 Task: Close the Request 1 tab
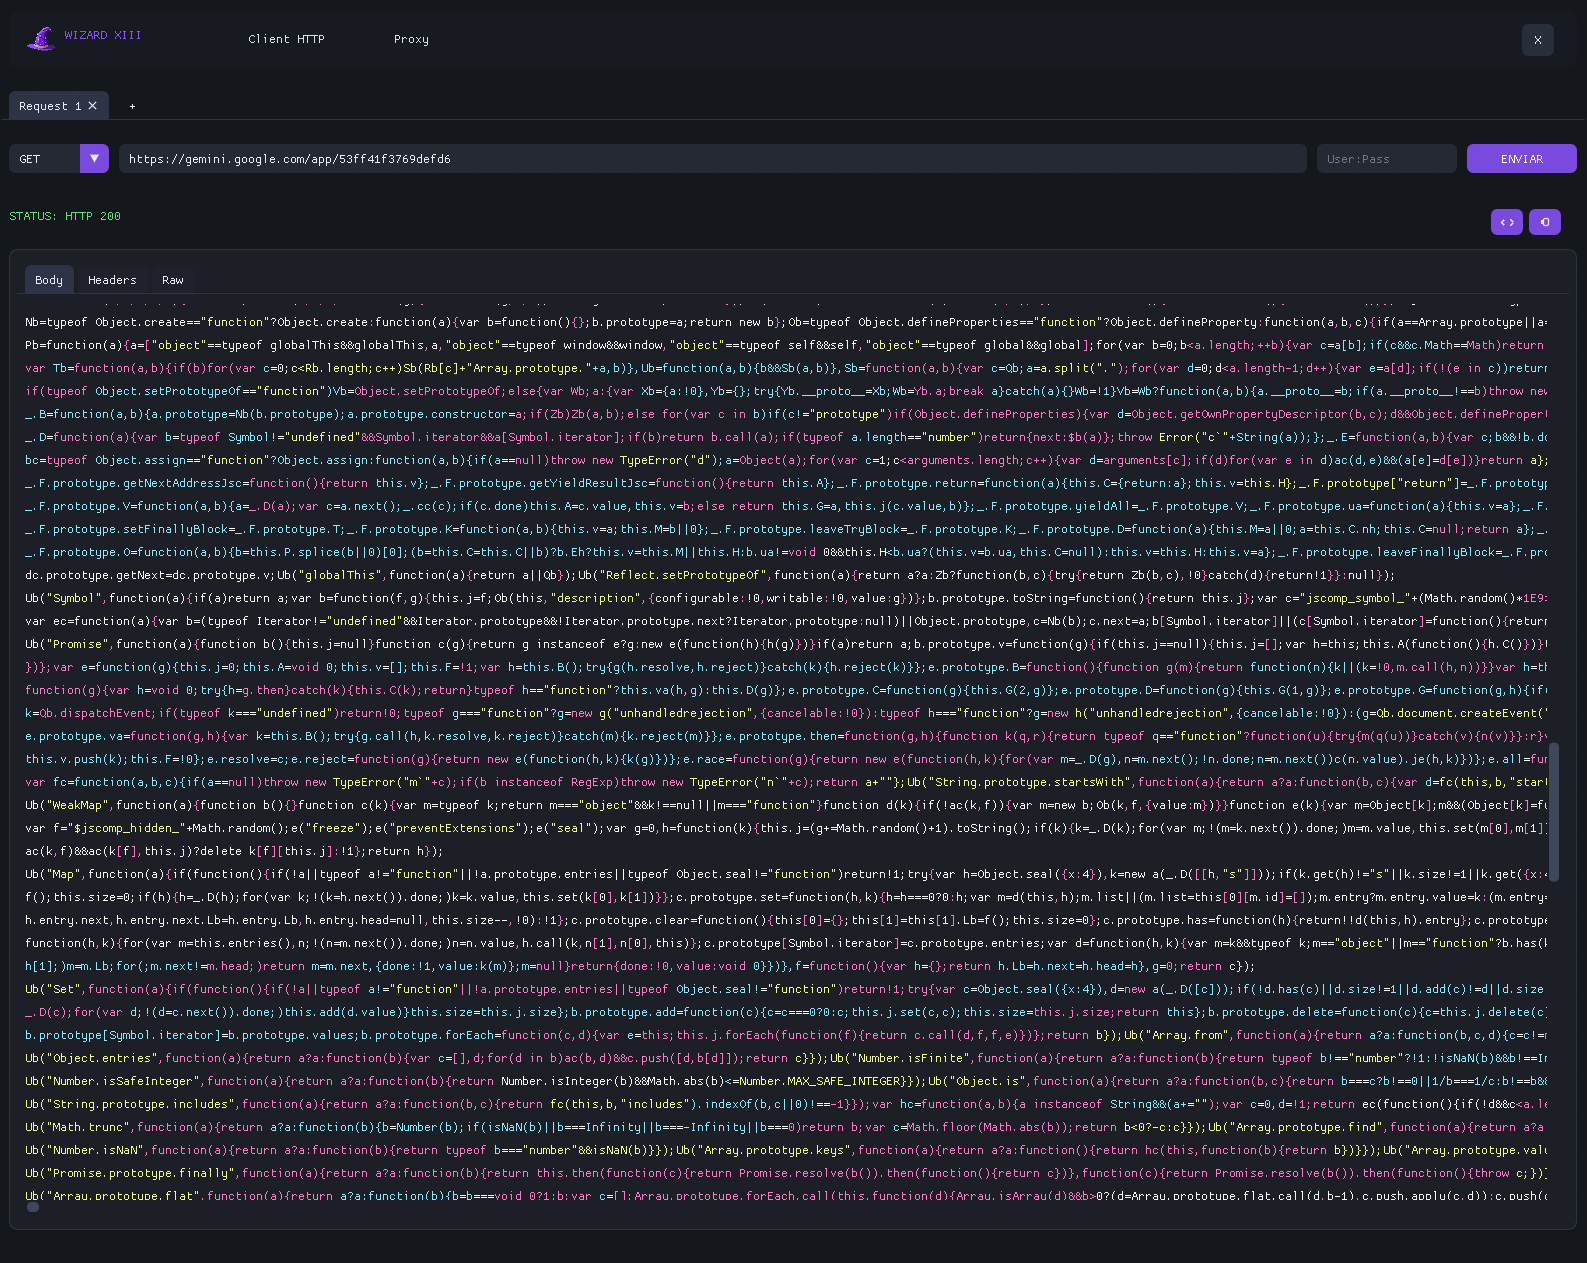[93, 106]
